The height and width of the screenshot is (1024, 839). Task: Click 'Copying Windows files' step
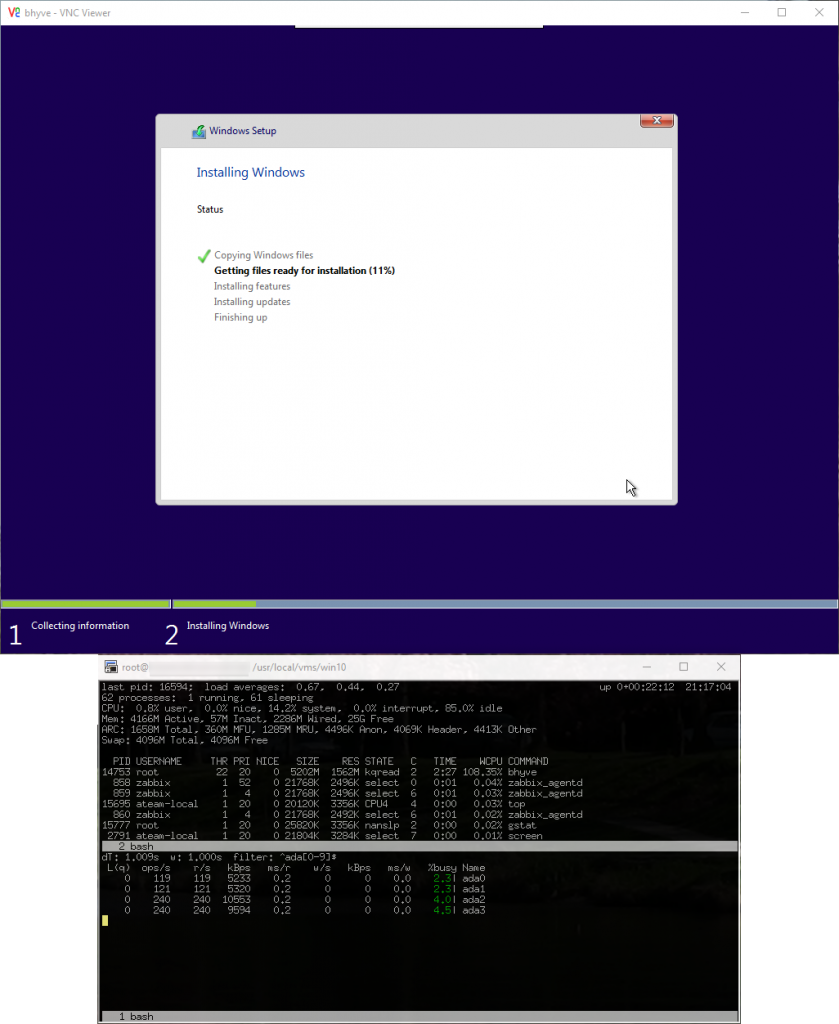264,255
